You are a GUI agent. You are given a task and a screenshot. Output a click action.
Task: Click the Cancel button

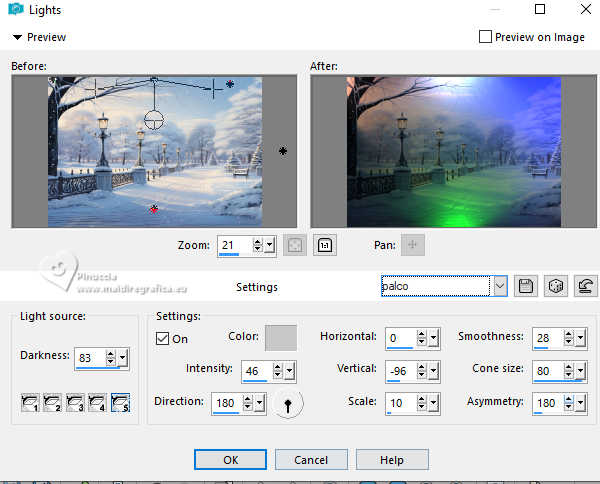[311, 460]
